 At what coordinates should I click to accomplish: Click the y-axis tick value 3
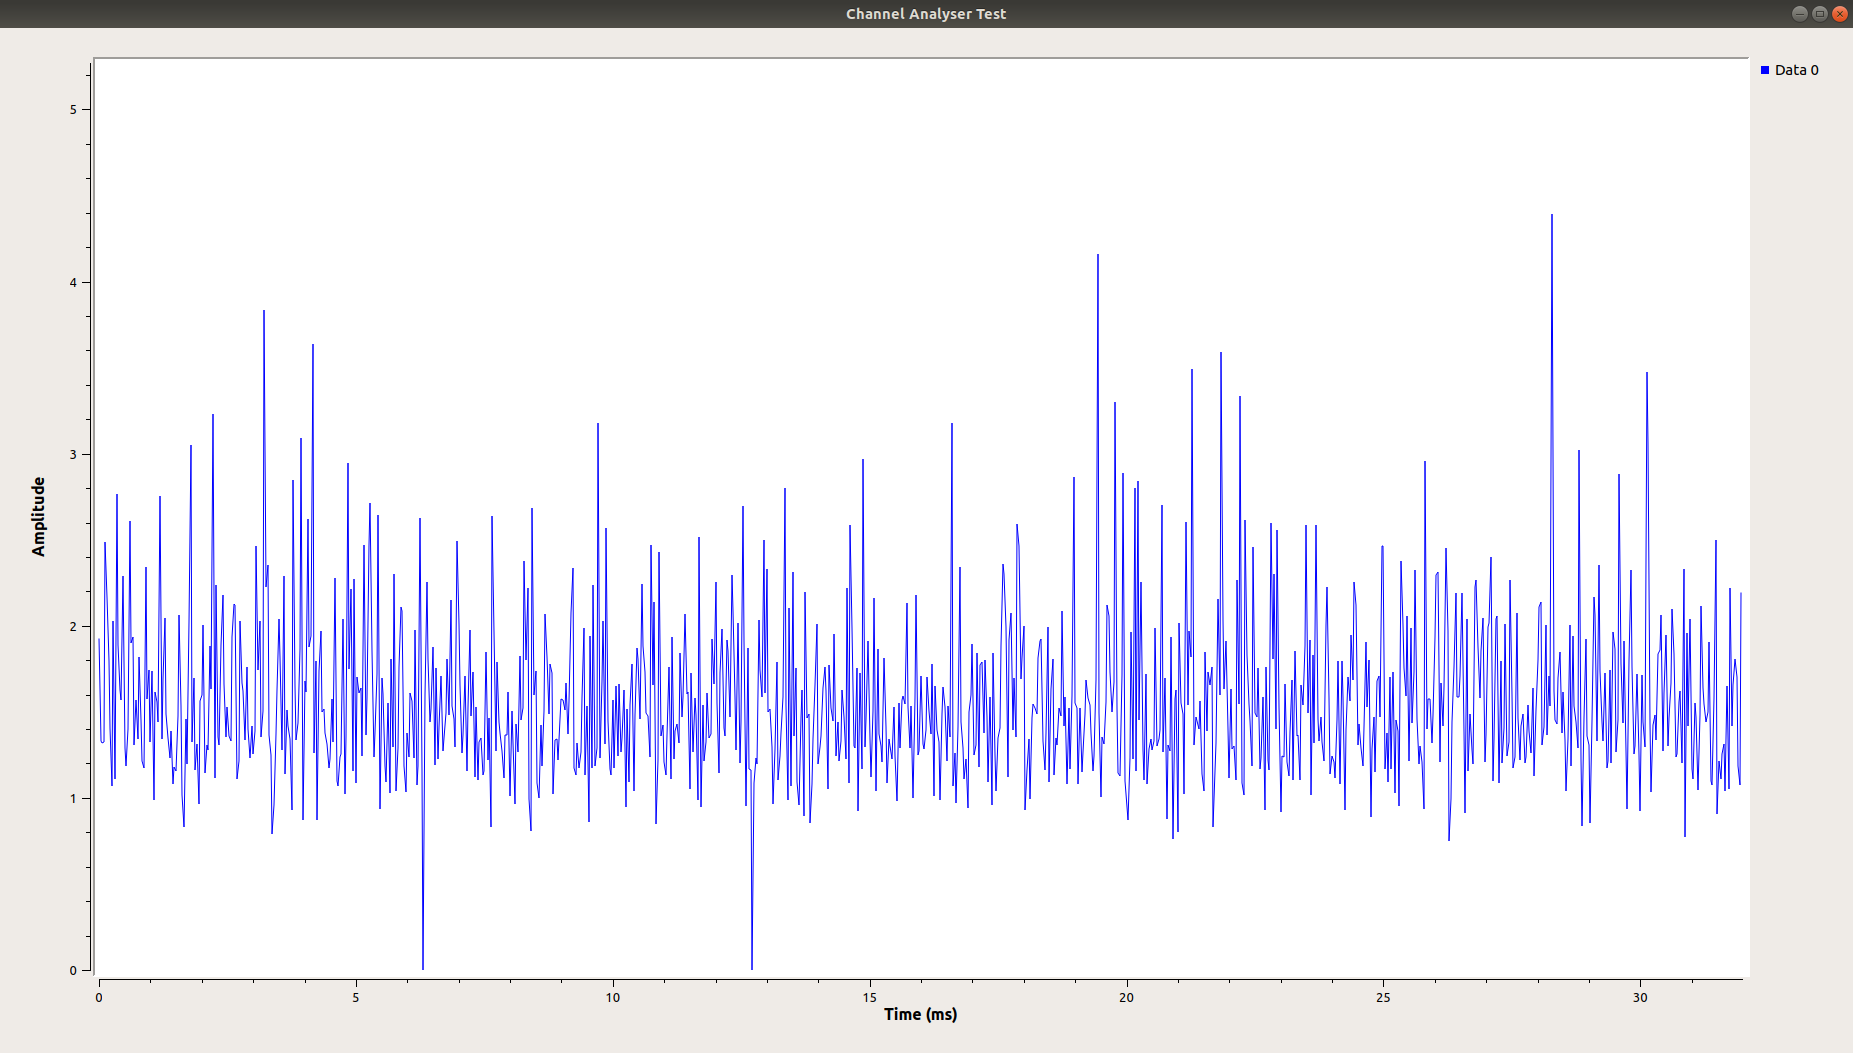[73, 454]
